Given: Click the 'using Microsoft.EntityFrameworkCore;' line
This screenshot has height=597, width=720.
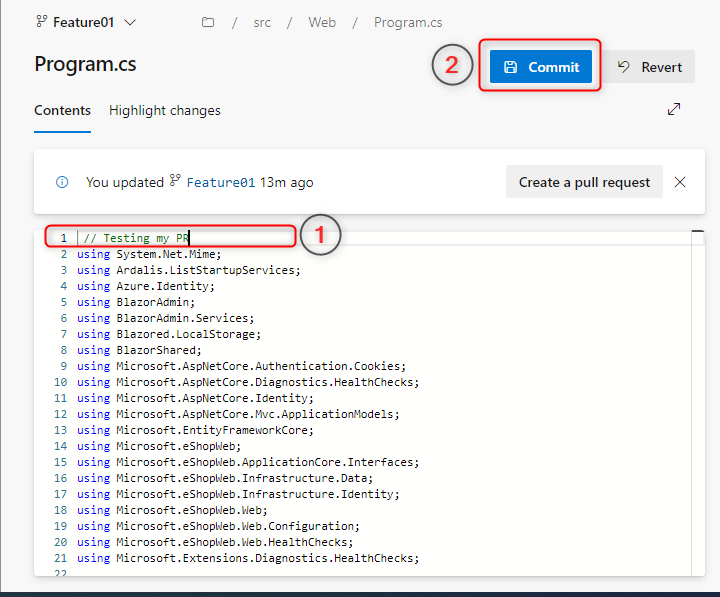Looking at the screenshot, I should click(x=196, y=430).
